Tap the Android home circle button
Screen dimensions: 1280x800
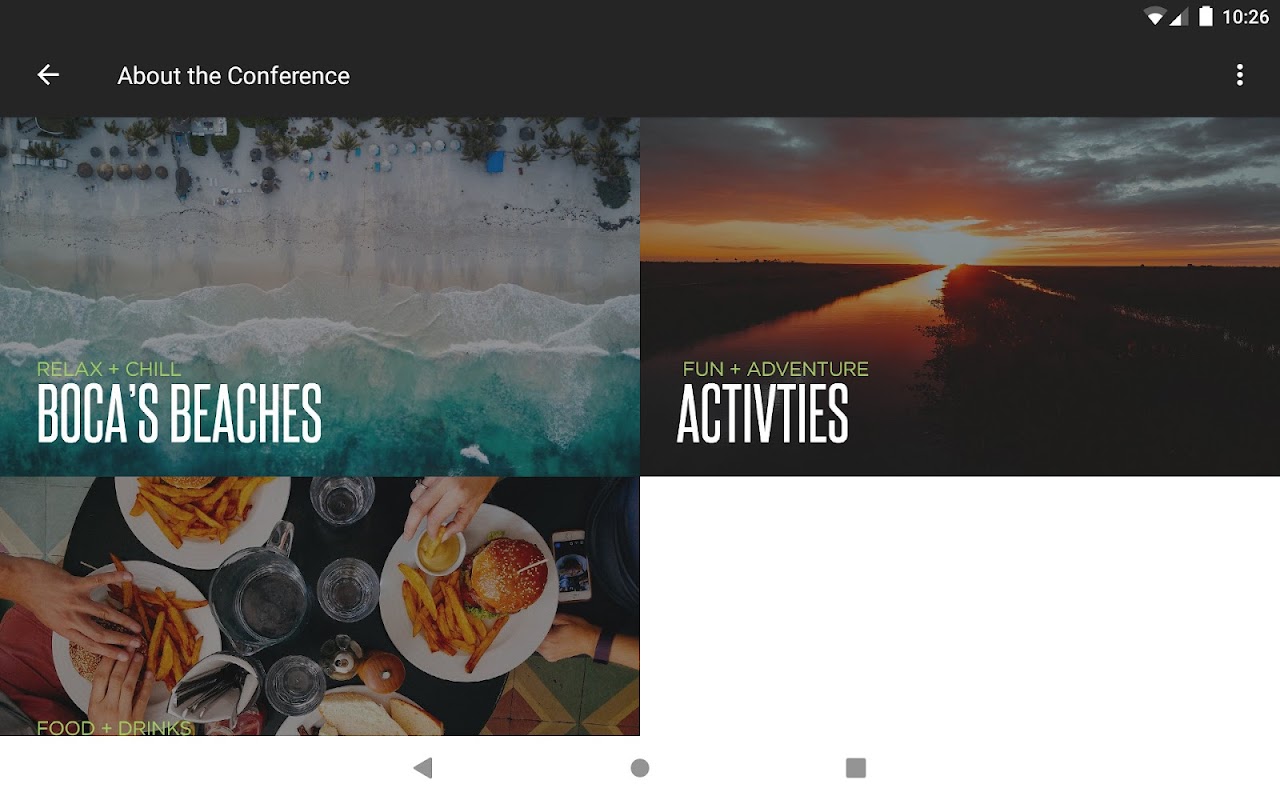click(640, 768)
